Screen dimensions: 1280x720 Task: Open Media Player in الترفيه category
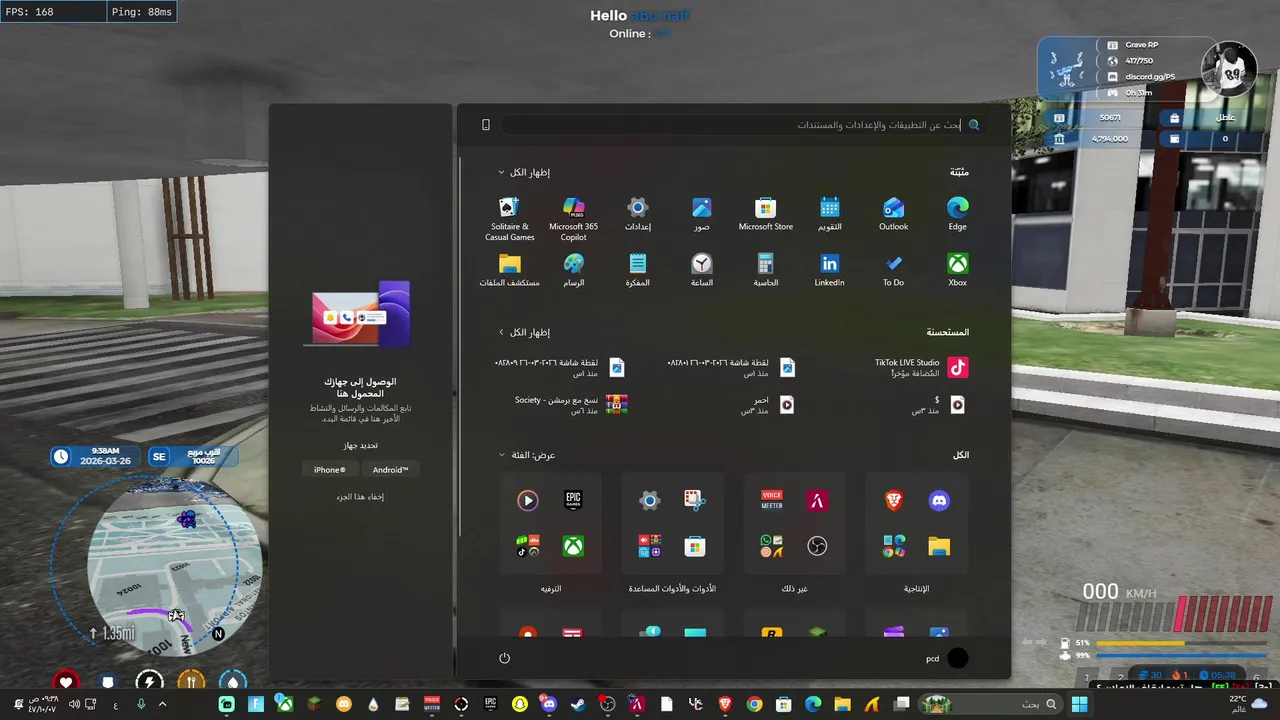pos(528,501)
